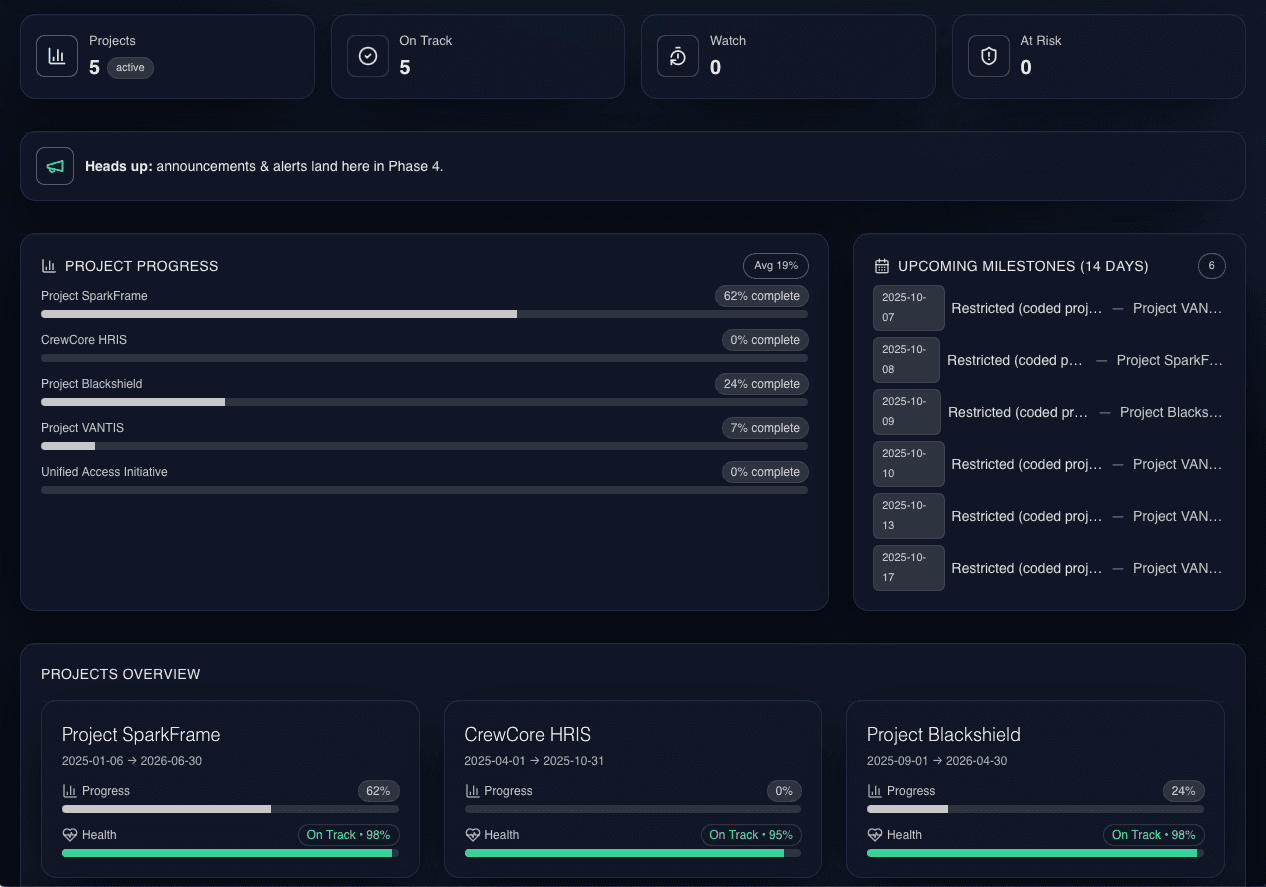1266x887 pixels.
Task: Click the '62% complete' pill for Project SparkFrame
Action: point(762,296)
